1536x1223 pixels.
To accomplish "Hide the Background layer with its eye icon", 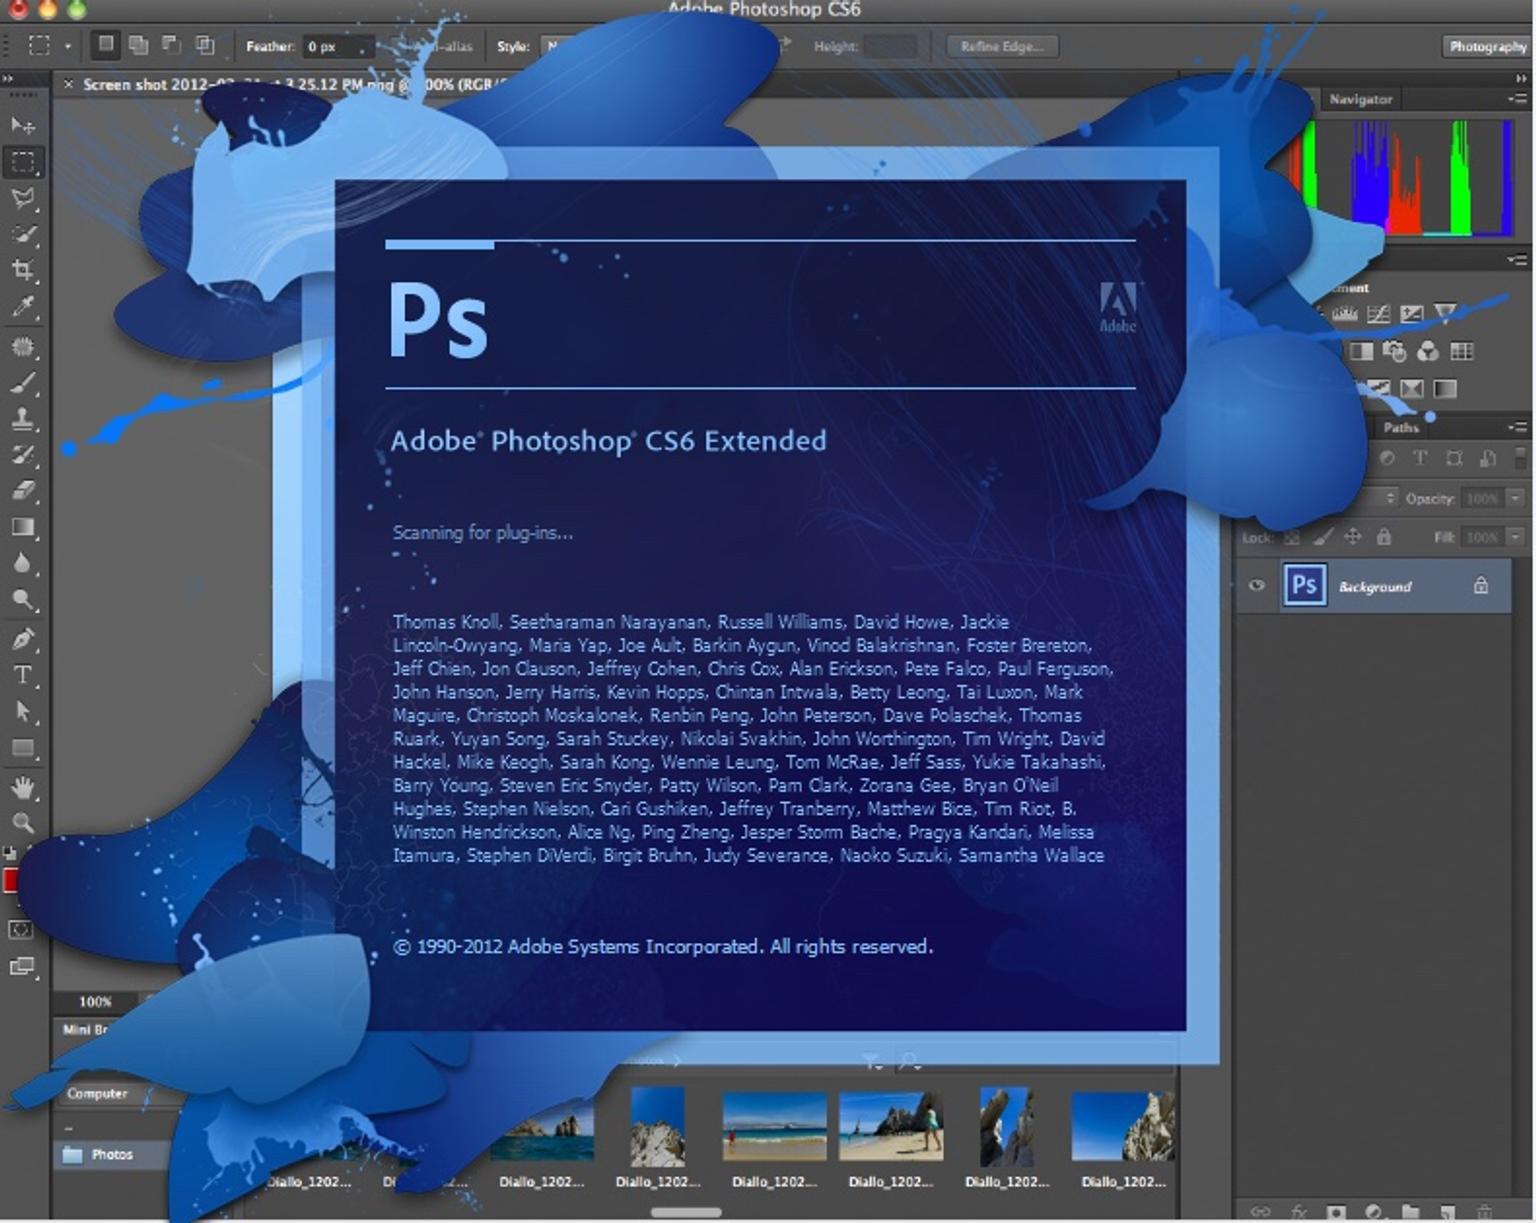I will click(x=1257, y=586).
